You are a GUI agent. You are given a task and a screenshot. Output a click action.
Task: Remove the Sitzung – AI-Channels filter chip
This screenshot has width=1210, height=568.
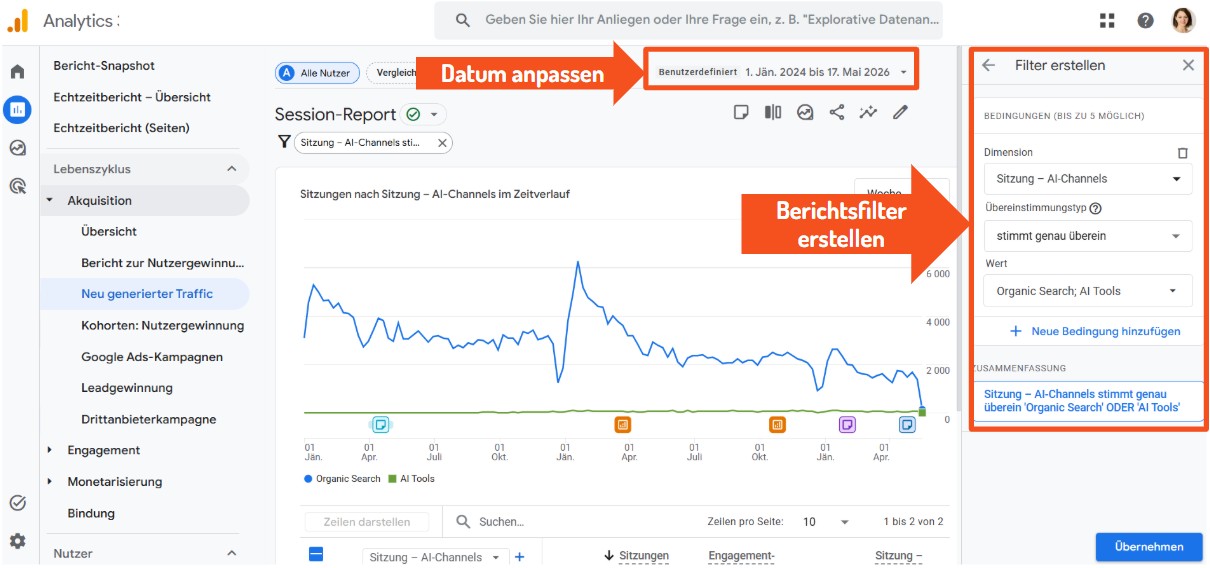click(x=441, y=143)
